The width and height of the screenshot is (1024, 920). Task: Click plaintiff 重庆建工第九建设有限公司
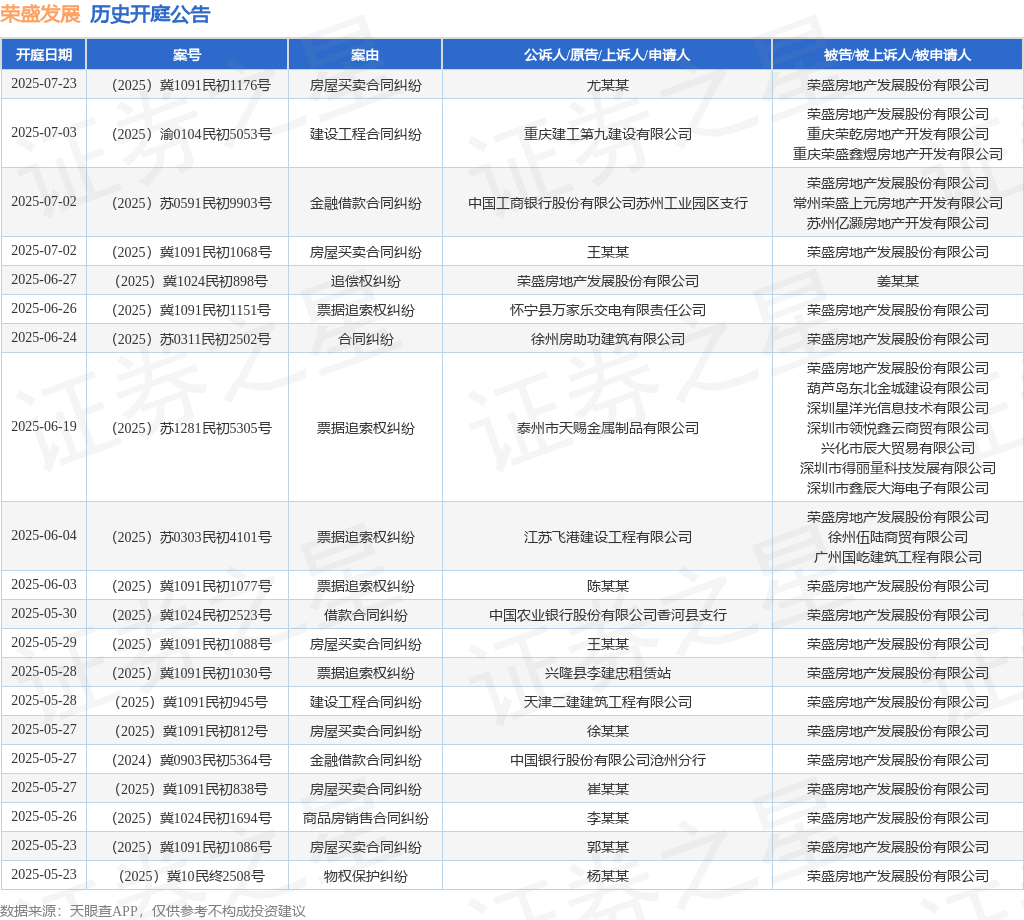pos(607,134)
